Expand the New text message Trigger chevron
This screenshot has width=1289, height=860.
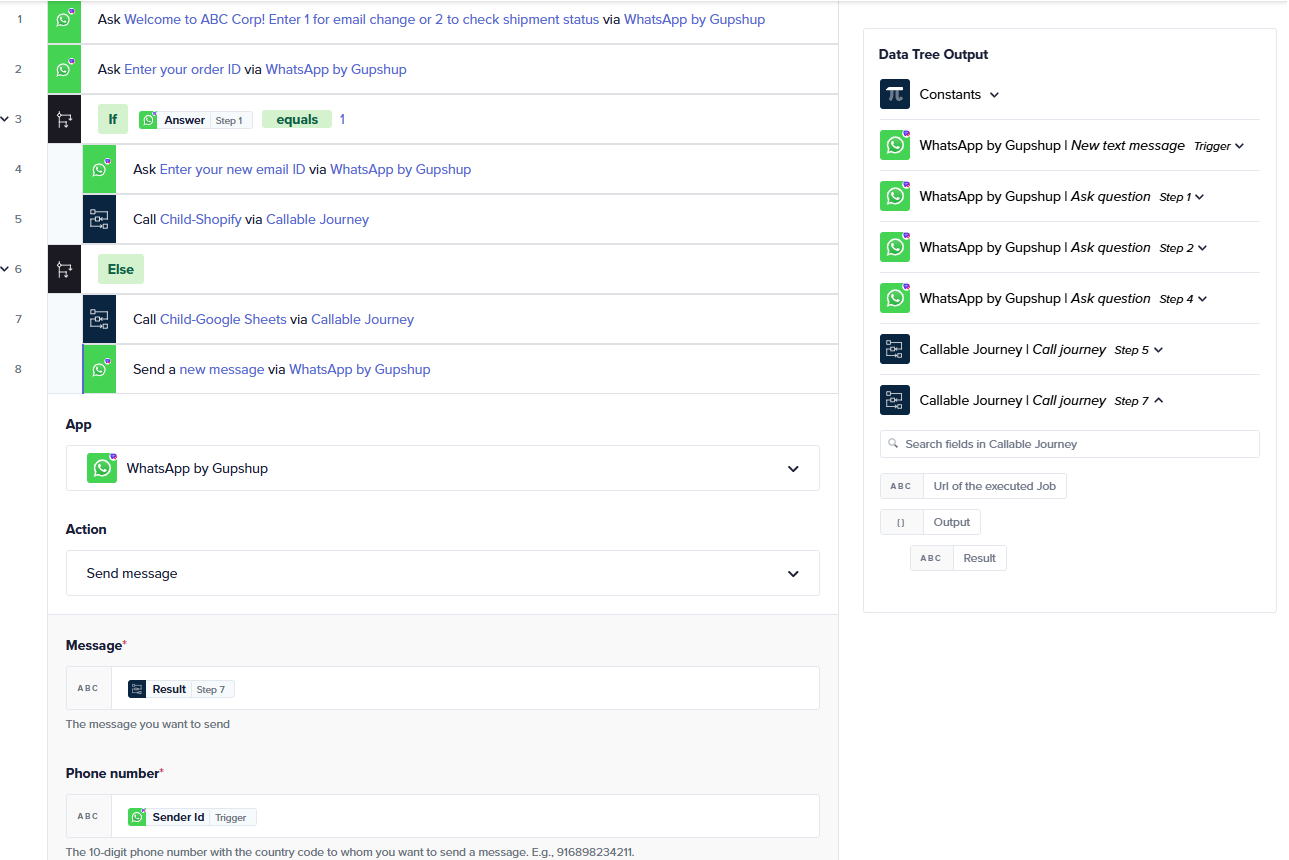[x=1240, y=146]
